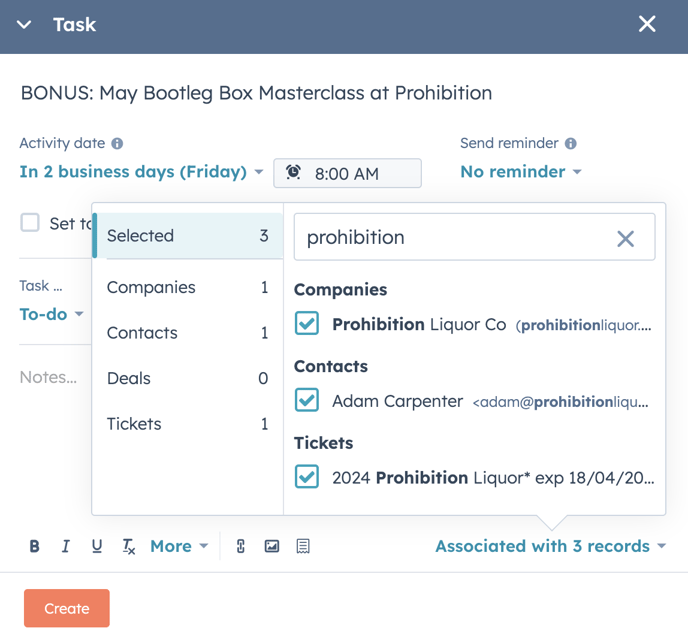
Task: Insert an image into the notes
Action: coord(271,546)
